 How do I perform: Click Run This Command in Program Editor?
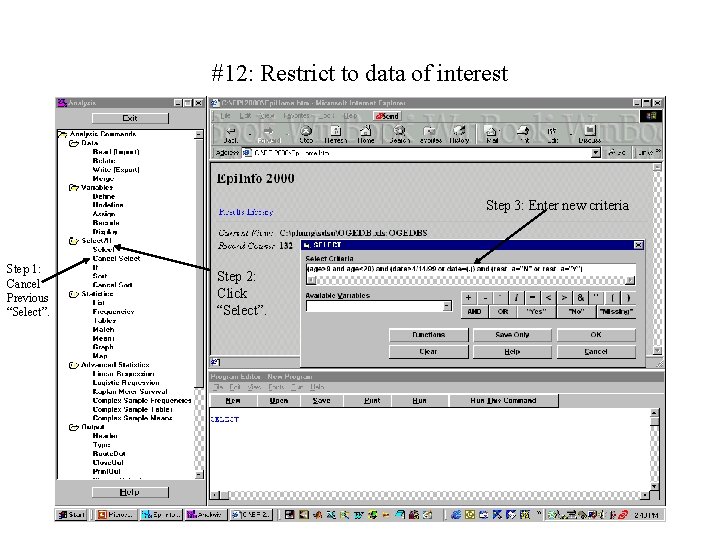[503, 401]
